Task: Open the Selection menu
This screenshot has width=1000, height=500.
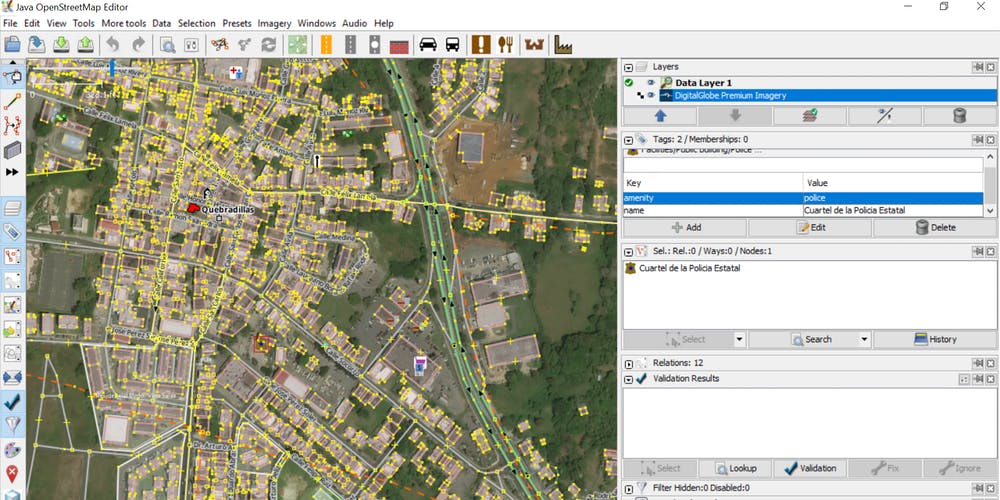Action: click(x=196, y=23)
